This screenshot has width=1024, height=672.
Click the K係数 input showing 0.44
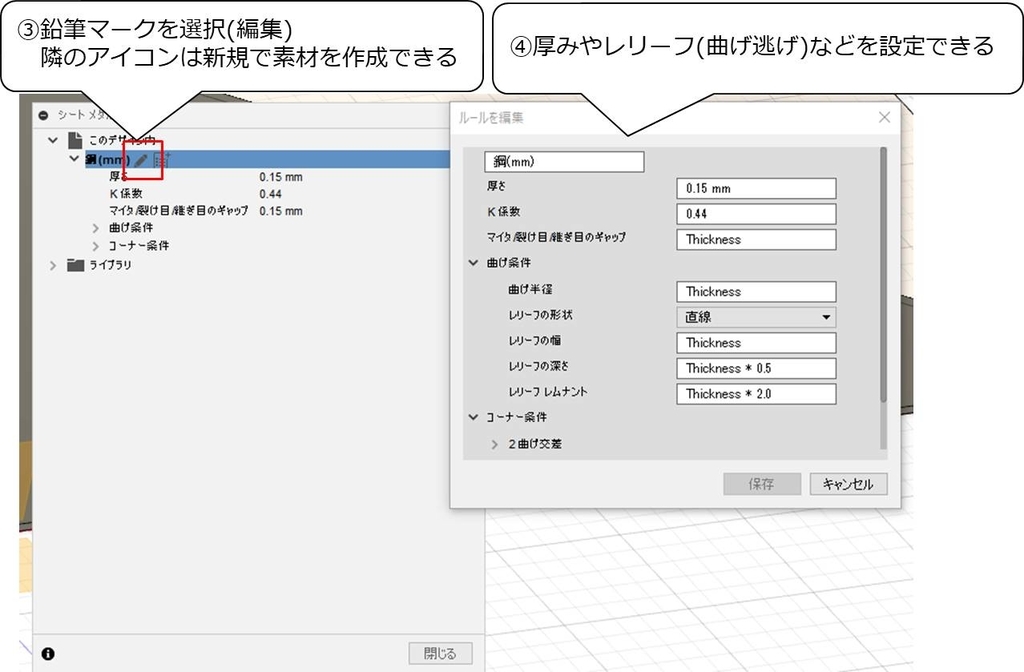tap(755, 213)
